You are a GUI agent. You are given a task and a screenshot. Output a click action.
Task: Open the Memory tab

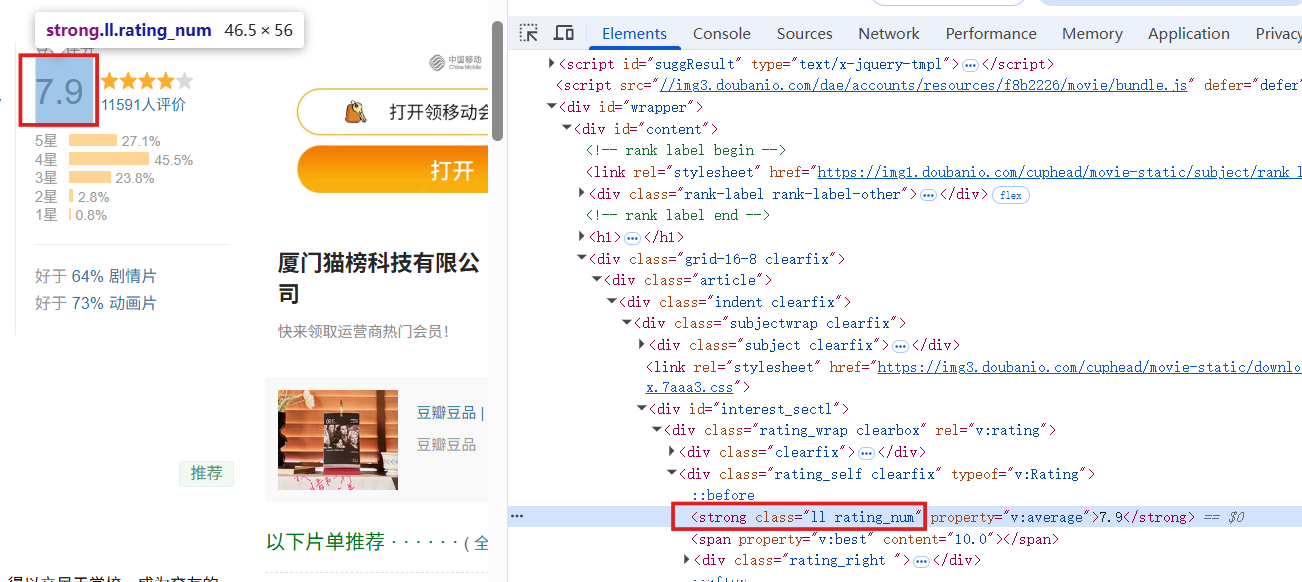[1092, 33]
